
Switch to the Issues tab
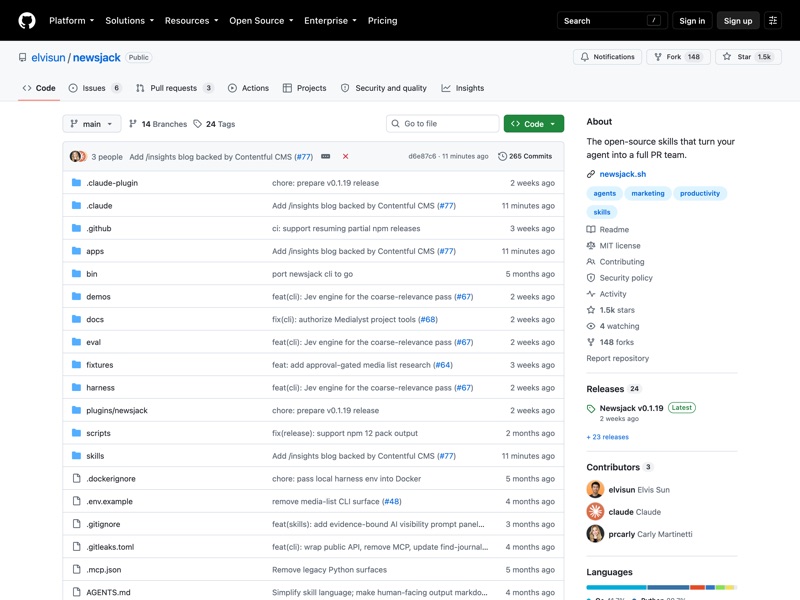click(x=95, y=88)
